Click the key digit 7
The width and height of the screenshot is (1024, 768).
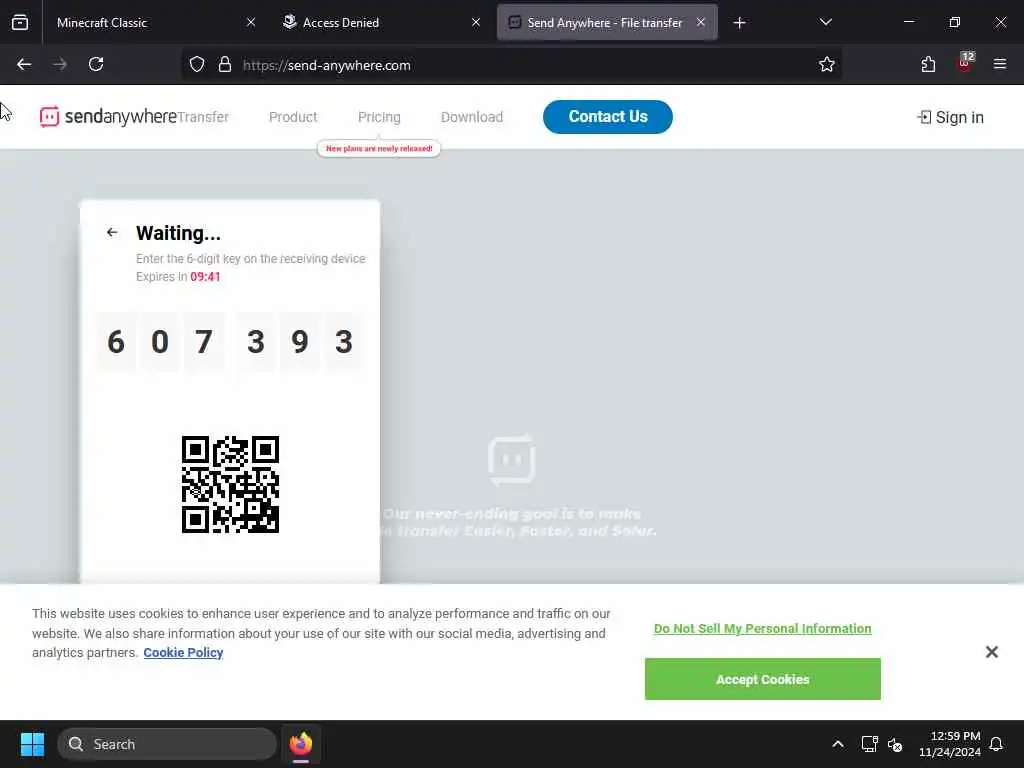click(x=204, y=342)
